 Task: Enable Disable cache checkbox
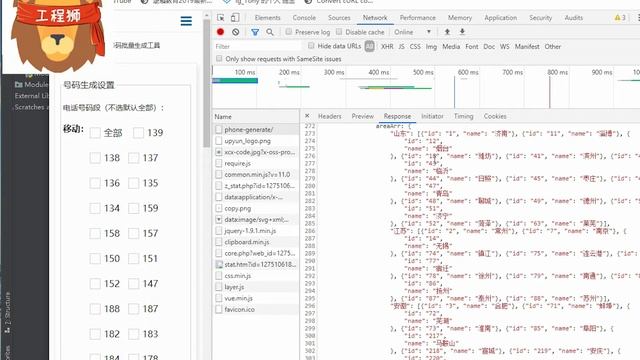tap(339, 32)
